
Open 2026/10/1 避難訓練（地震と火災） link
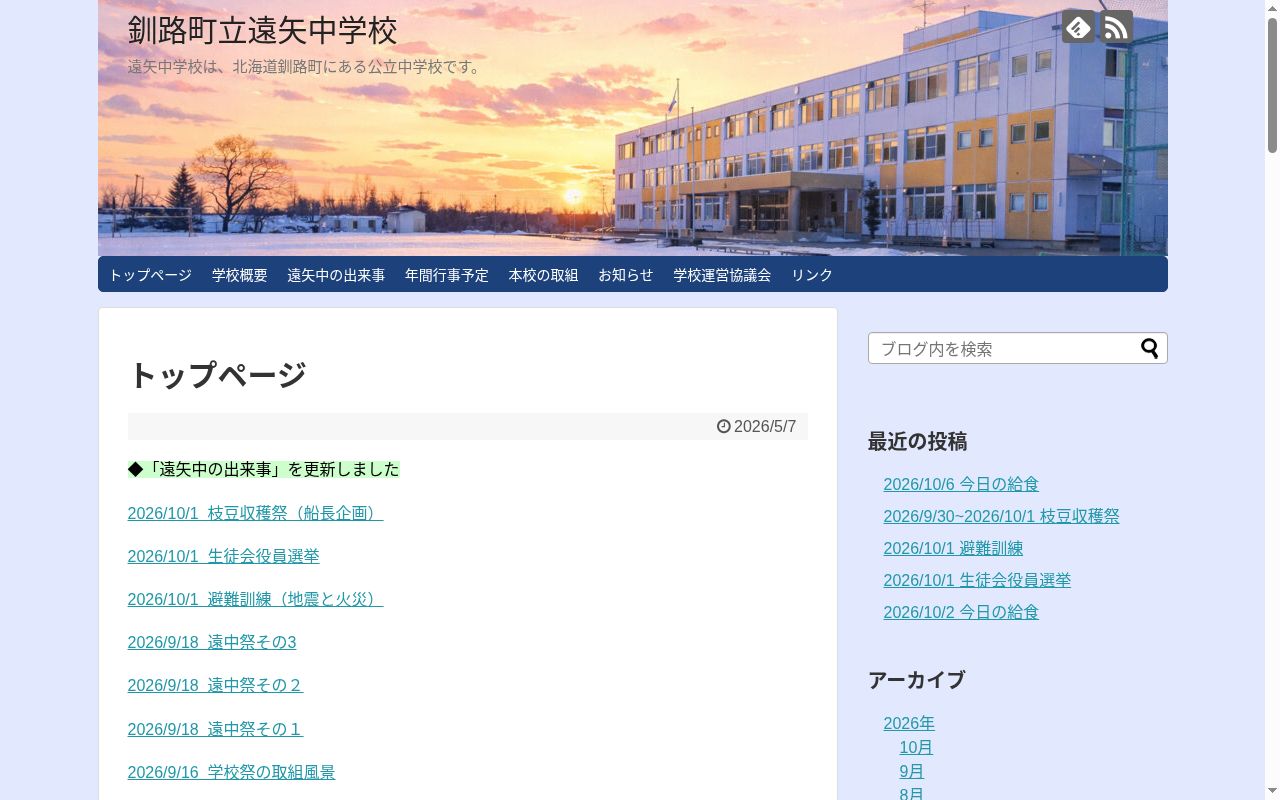click(x=255, y=599)
